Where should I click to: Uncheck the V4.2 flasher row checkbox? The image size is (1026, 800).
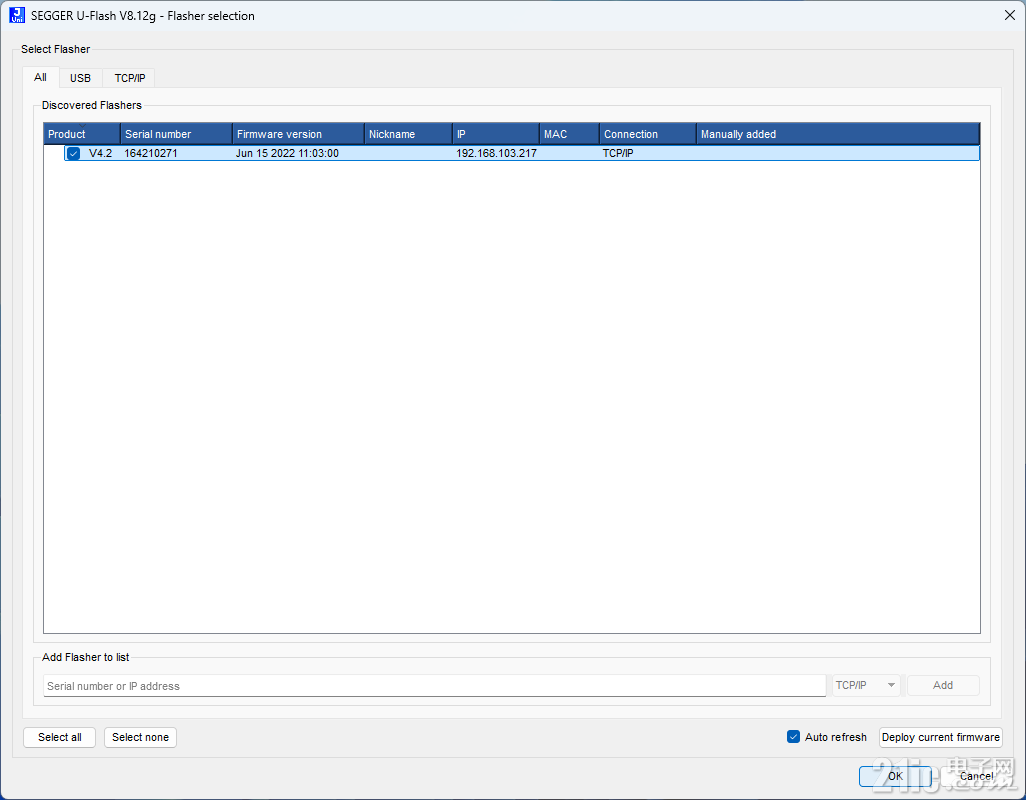[x=73, y=154]
